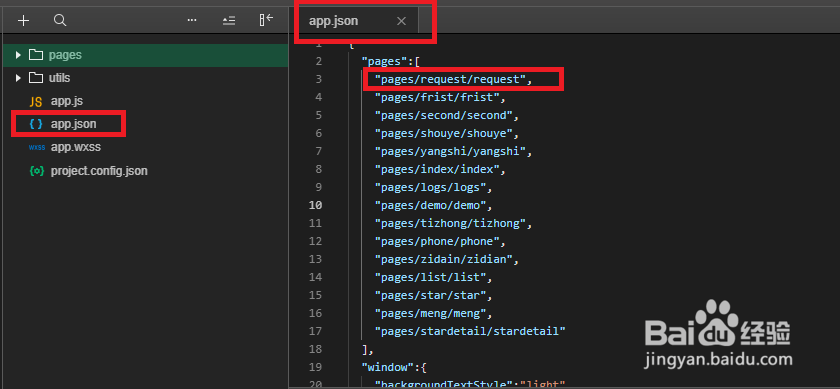Click the green config icon of project.config.json
840x389 pixels.
coord(36,171)
